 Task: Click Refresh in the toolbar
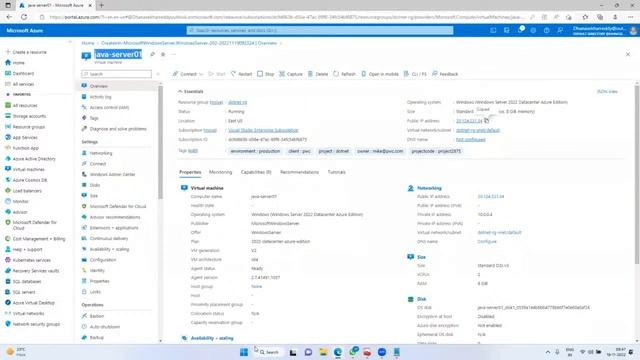[344, 74]
